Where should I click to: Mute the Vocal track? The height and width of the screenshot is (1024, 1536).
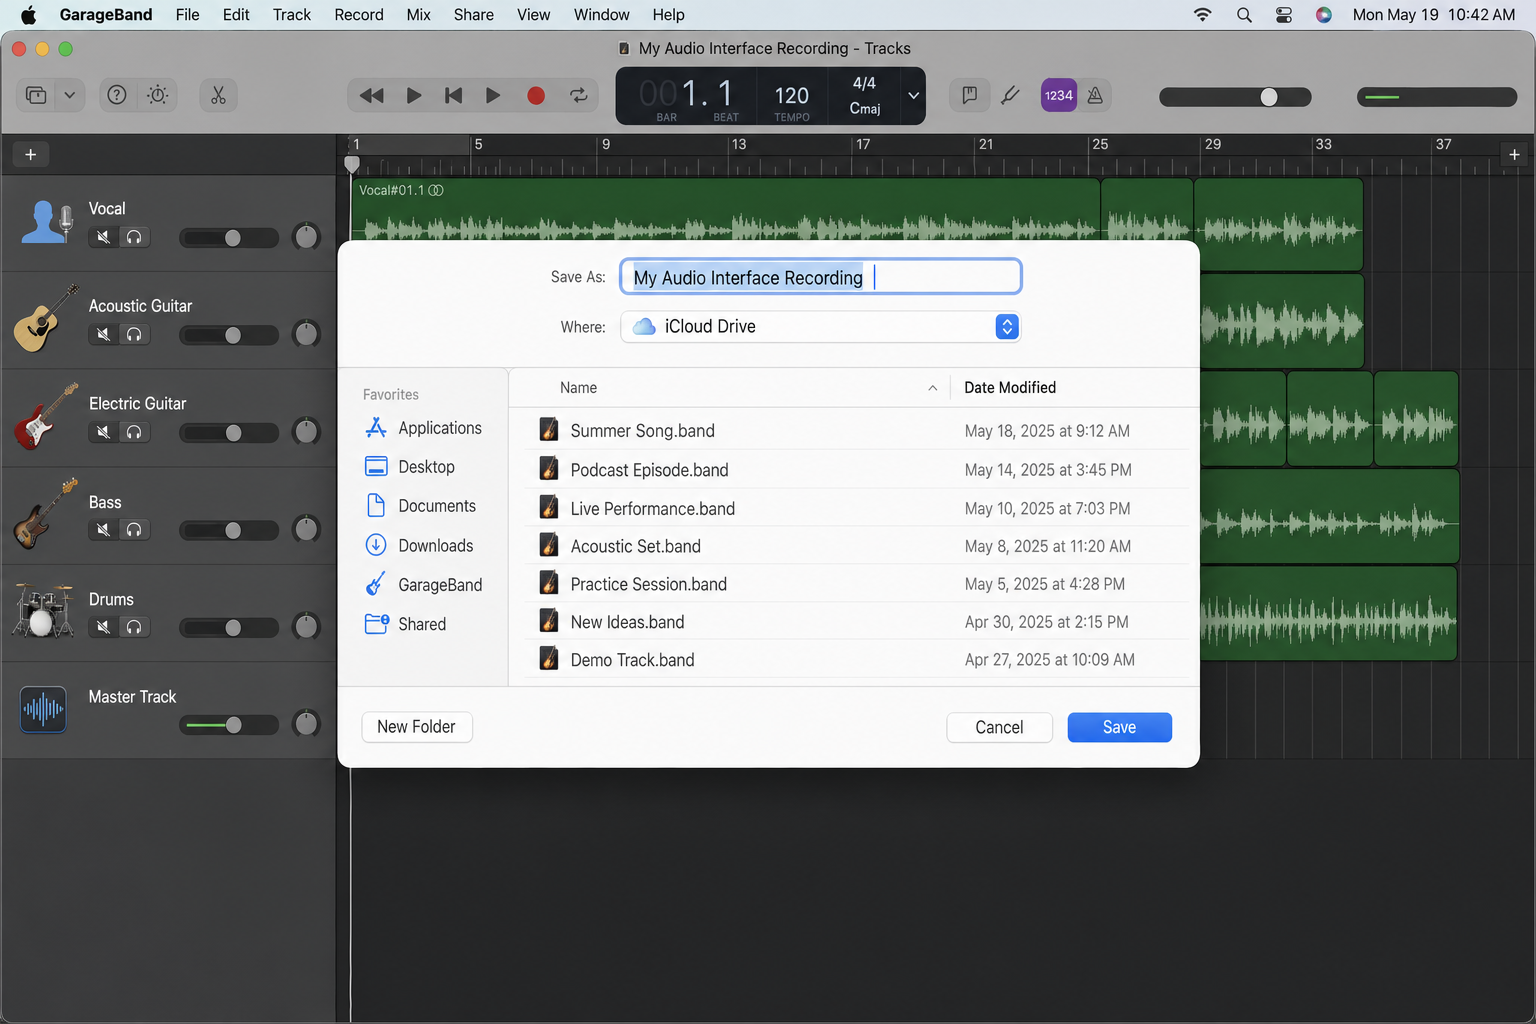(103, 237)
